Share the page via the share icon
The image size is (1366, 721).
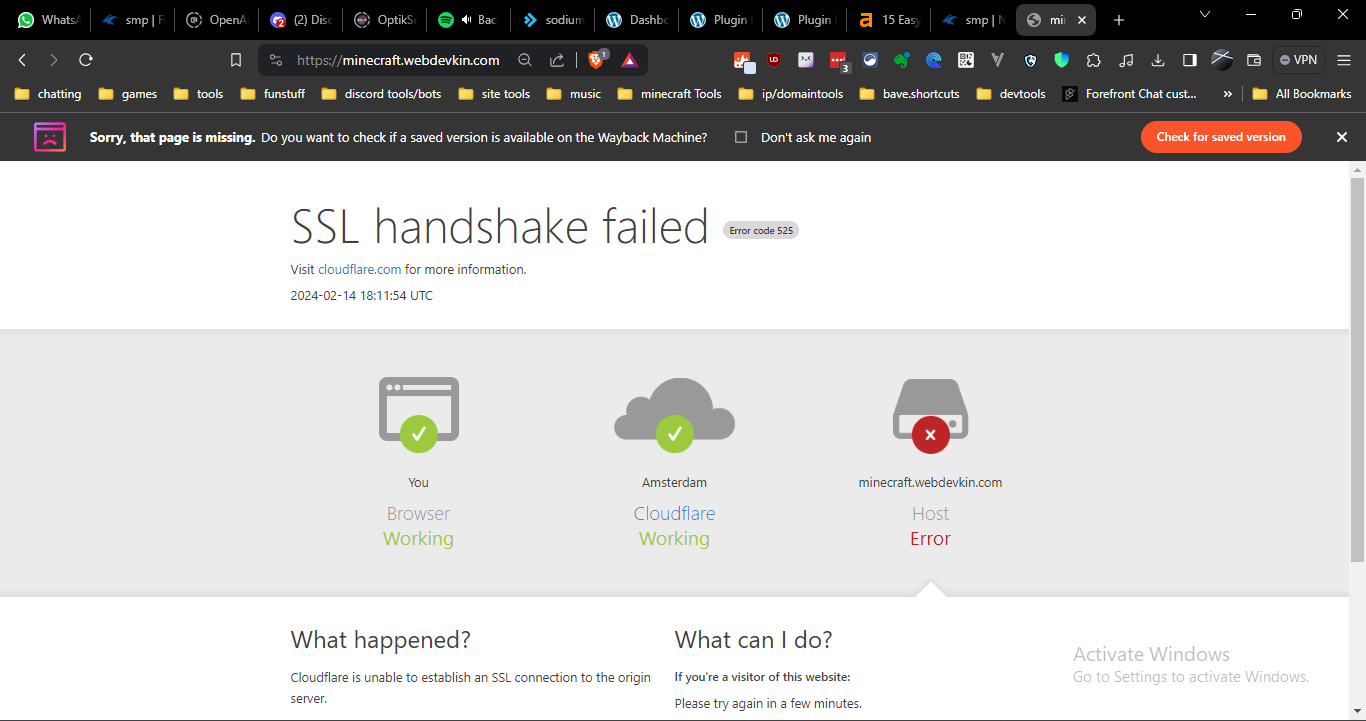pyautogui.click(x=557, y=60)
